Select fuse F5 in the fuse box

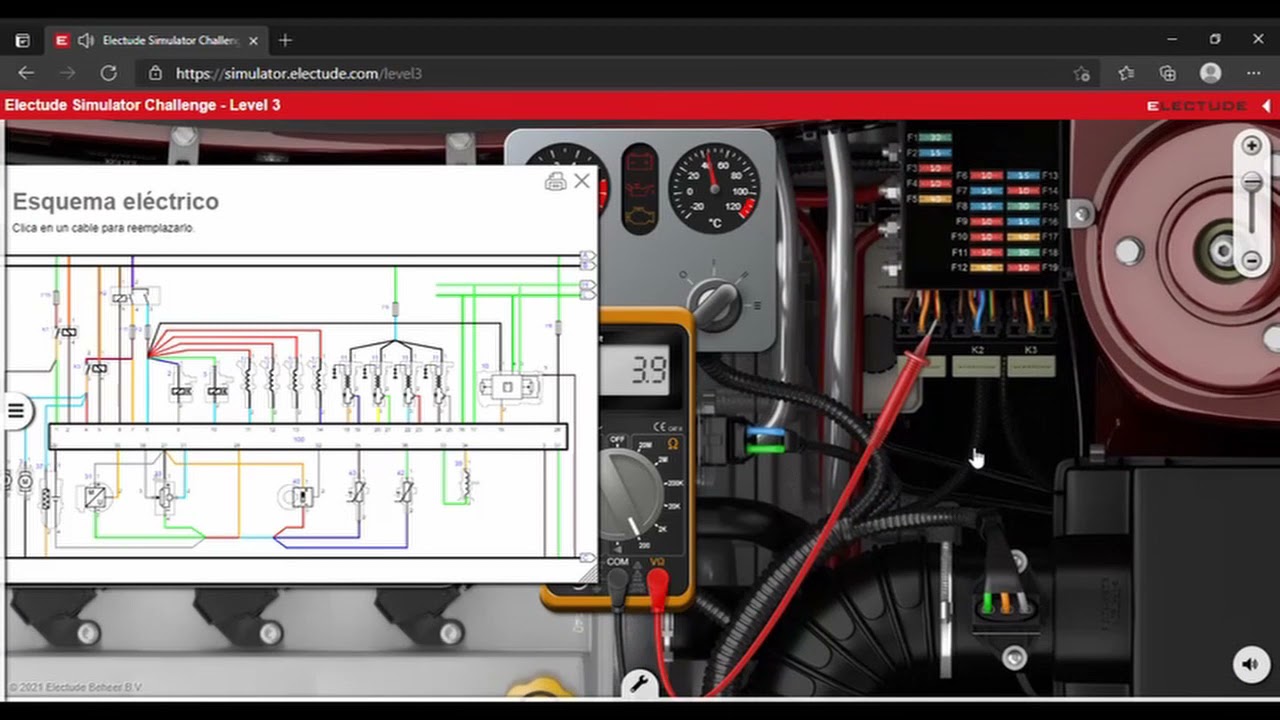pos(935,199)
